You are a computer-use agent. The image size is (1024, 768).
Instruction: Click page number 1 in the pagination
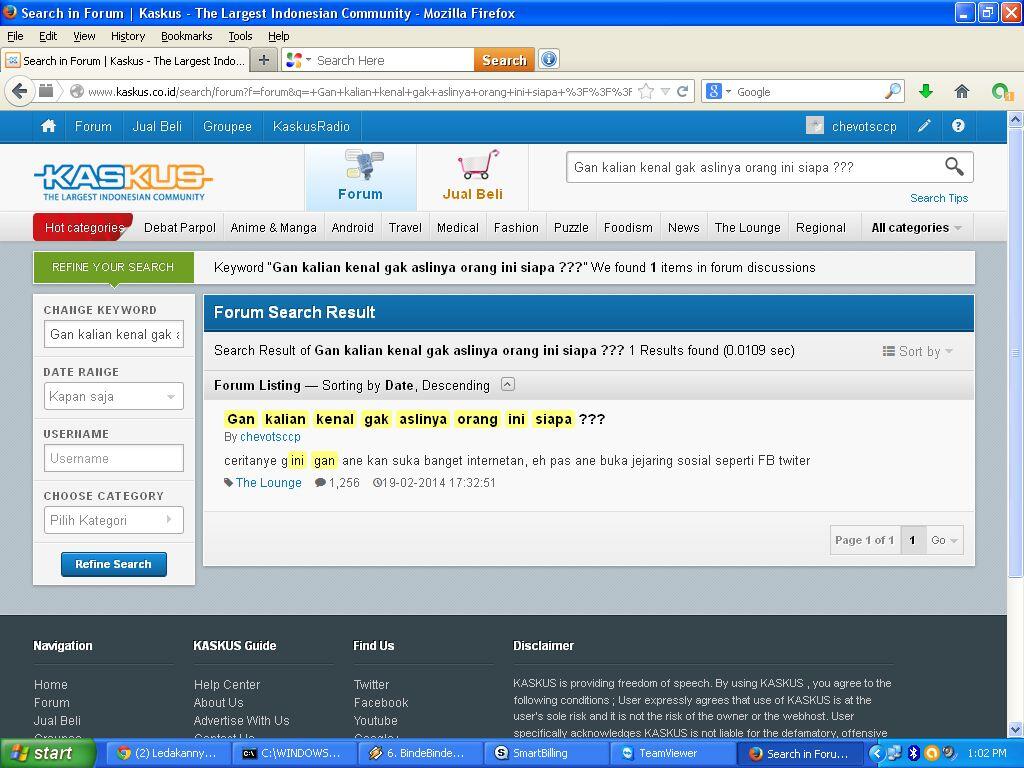912,540
